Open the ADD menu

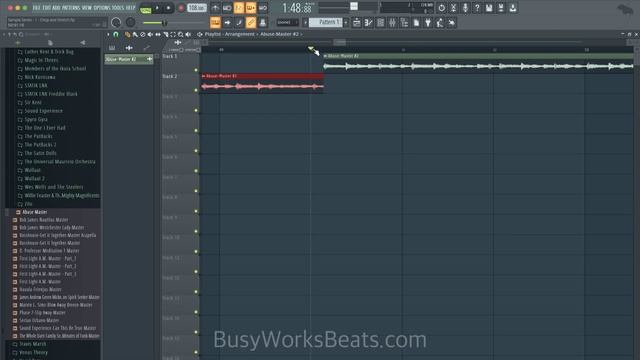point(56,8)
